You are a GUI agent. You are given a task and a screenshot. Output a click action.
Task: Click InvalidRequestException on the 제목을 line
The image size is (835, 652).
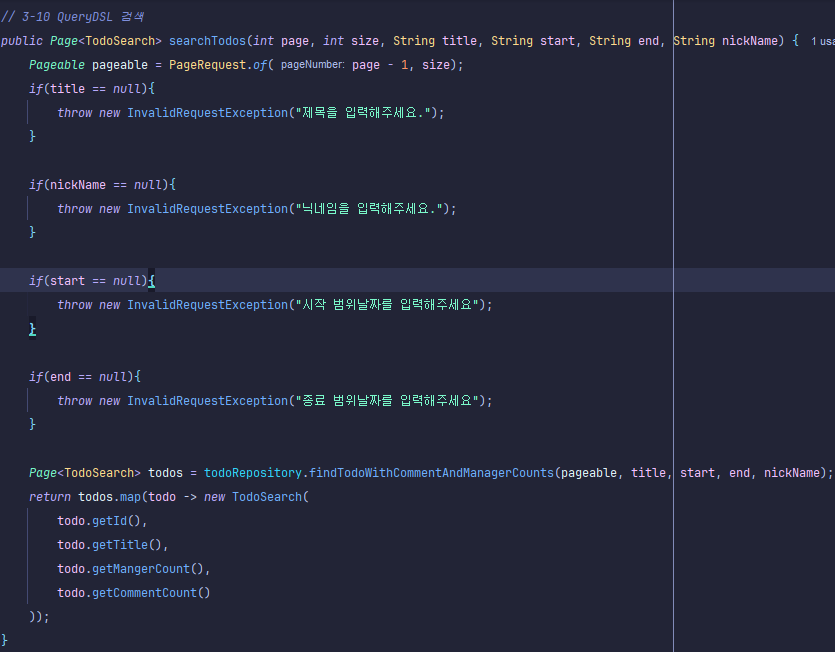[208, 113]
